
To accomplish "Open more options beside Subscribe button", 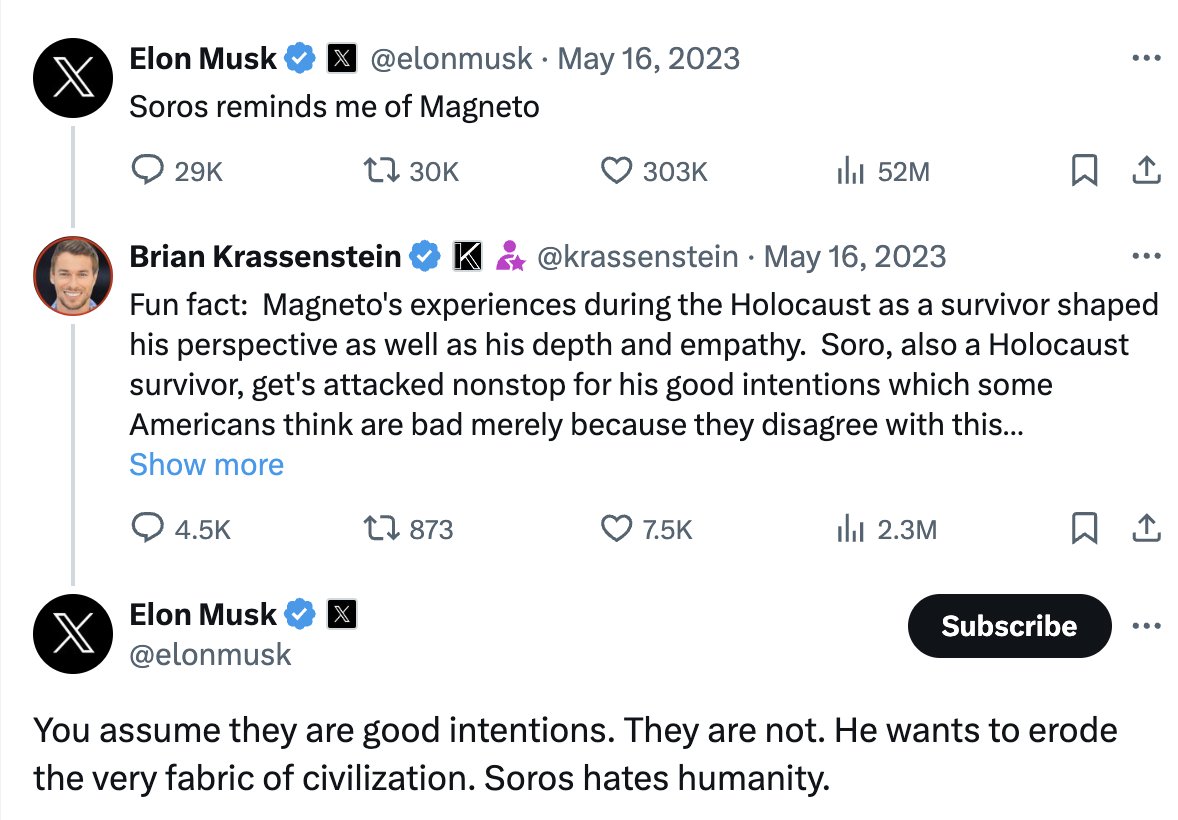I will click(x=1146, y=625).
